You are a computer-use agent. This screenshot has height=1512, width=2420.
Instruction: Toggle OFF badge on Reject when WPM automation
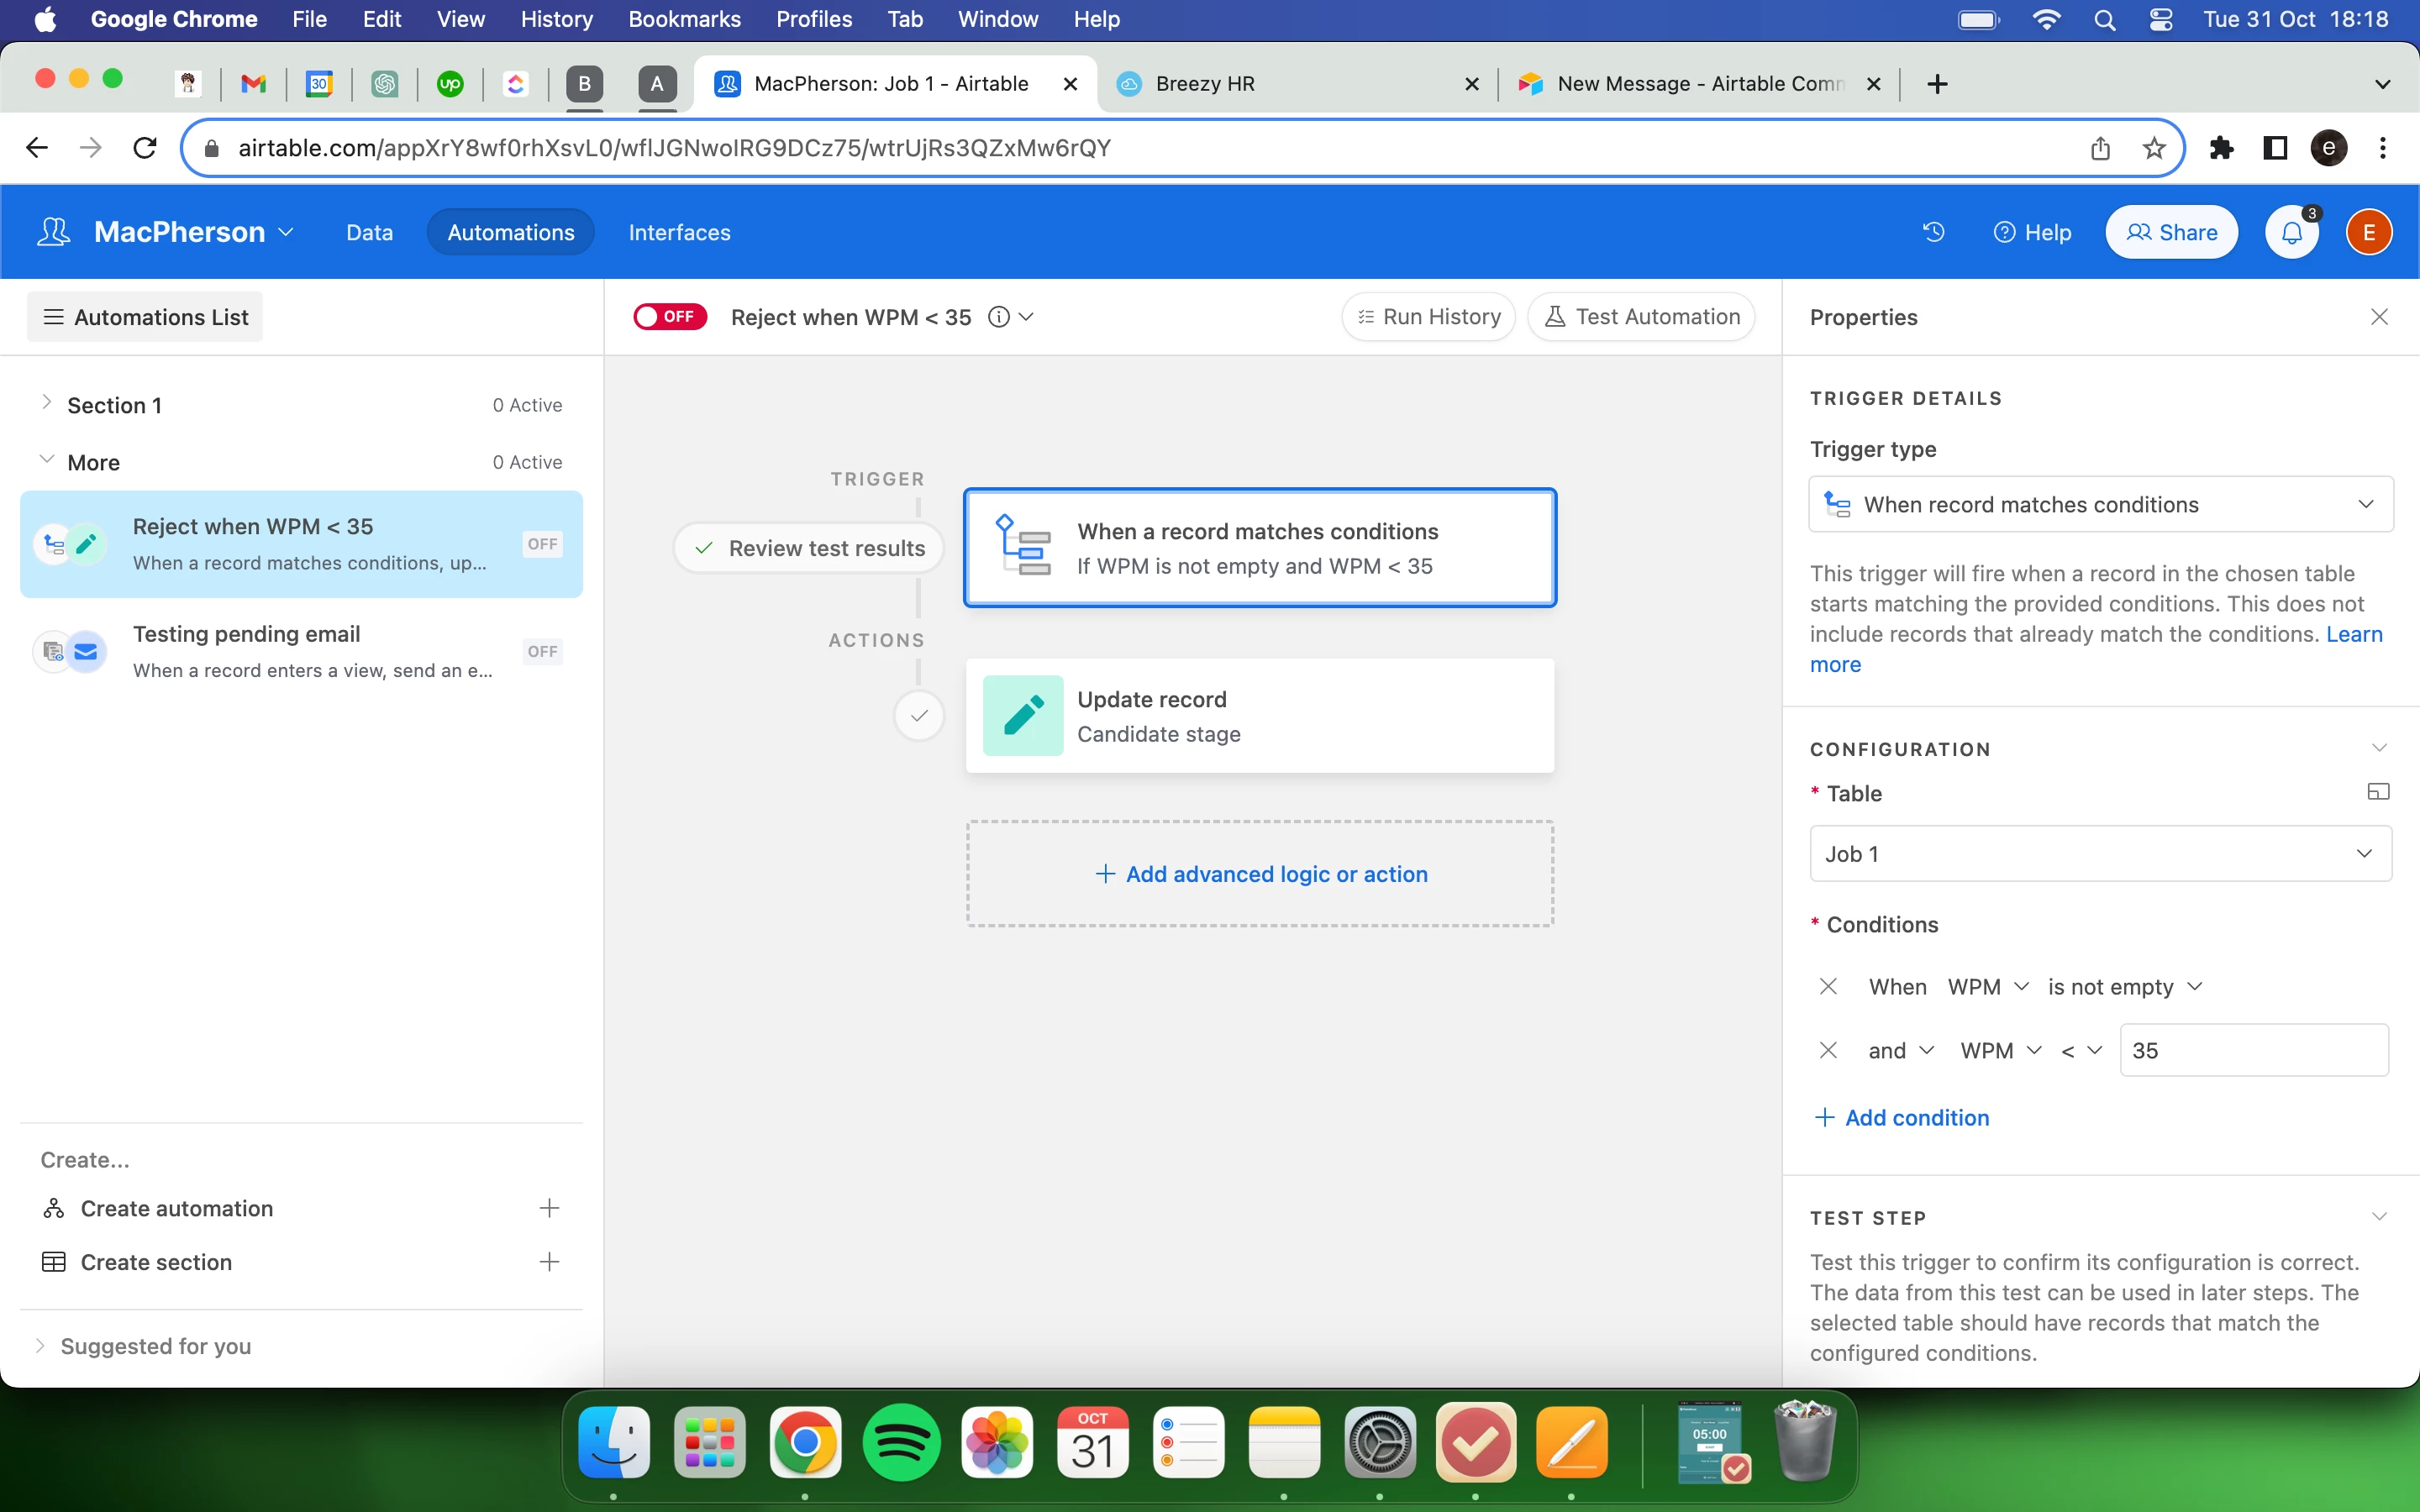[542, 544]
